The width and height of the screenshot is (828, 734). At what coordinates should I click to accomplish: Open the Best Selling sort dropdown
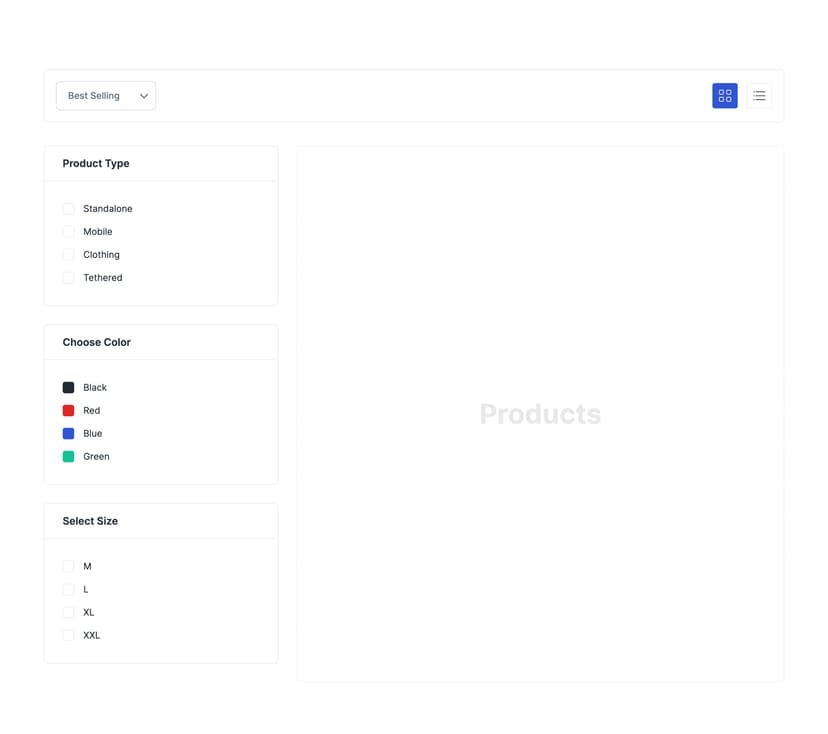pyautogui.click(x=105, y=95)
